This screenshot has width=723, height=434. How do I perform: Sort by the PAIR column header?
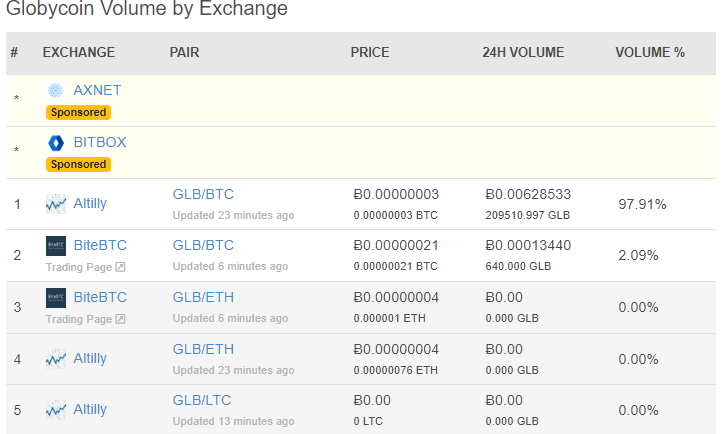184,53
